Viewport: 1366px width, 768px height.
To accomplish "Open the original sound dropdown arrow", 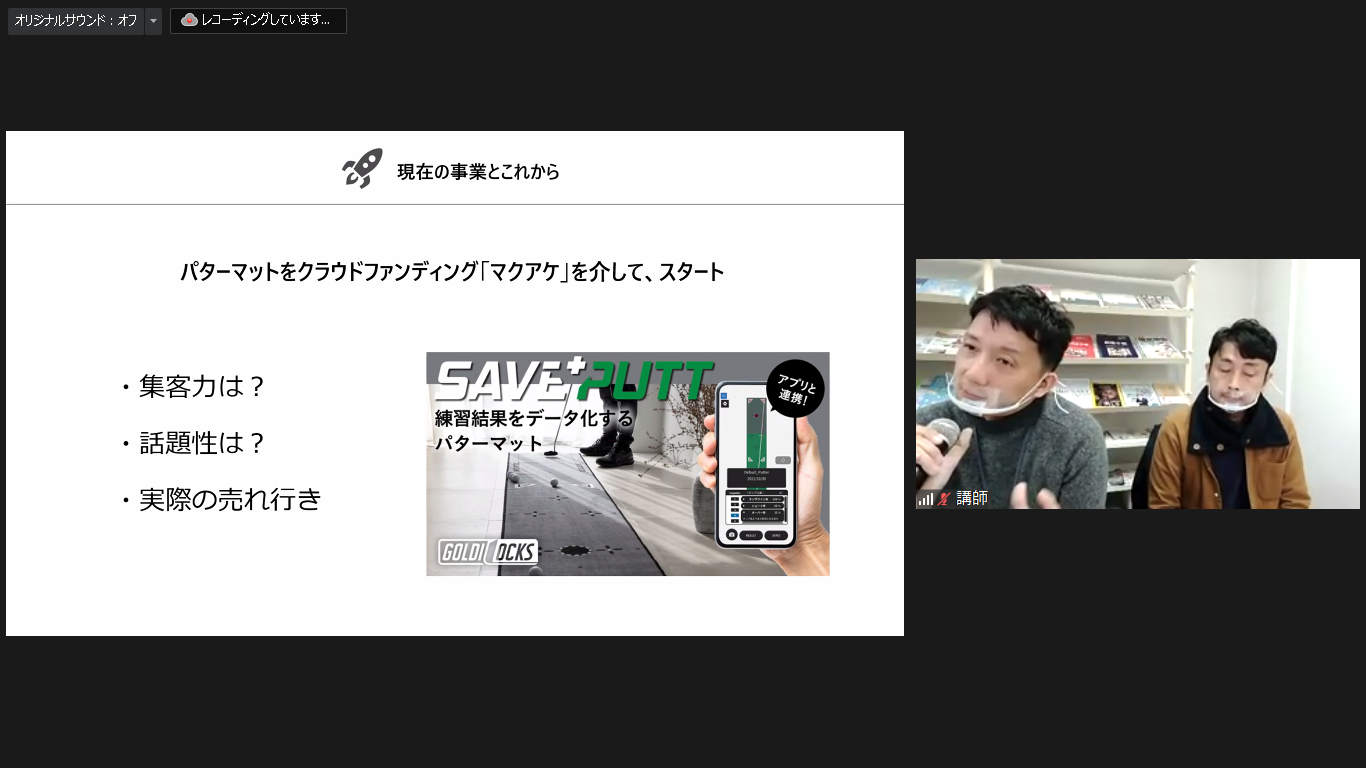I will coord(153,21).
